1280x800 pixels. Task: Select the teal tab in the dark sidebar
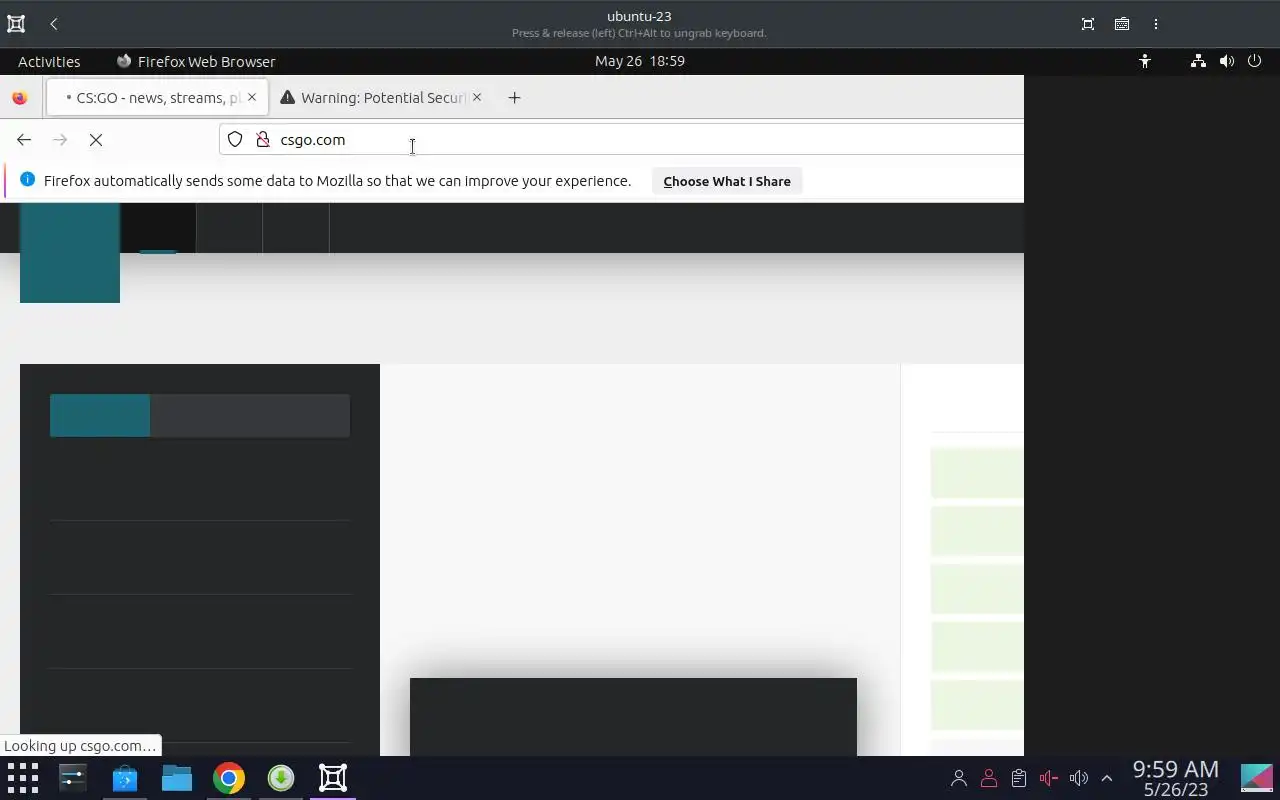coord(100,416)
